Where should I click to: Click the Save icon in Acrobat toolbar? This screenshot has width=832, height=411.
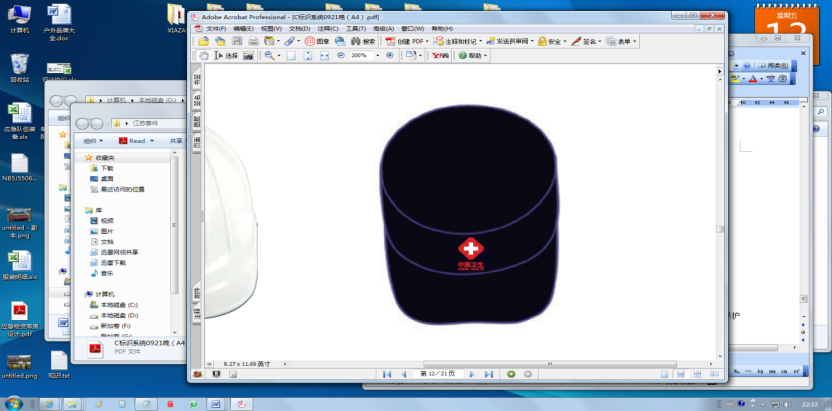click(x=237, y=42)
